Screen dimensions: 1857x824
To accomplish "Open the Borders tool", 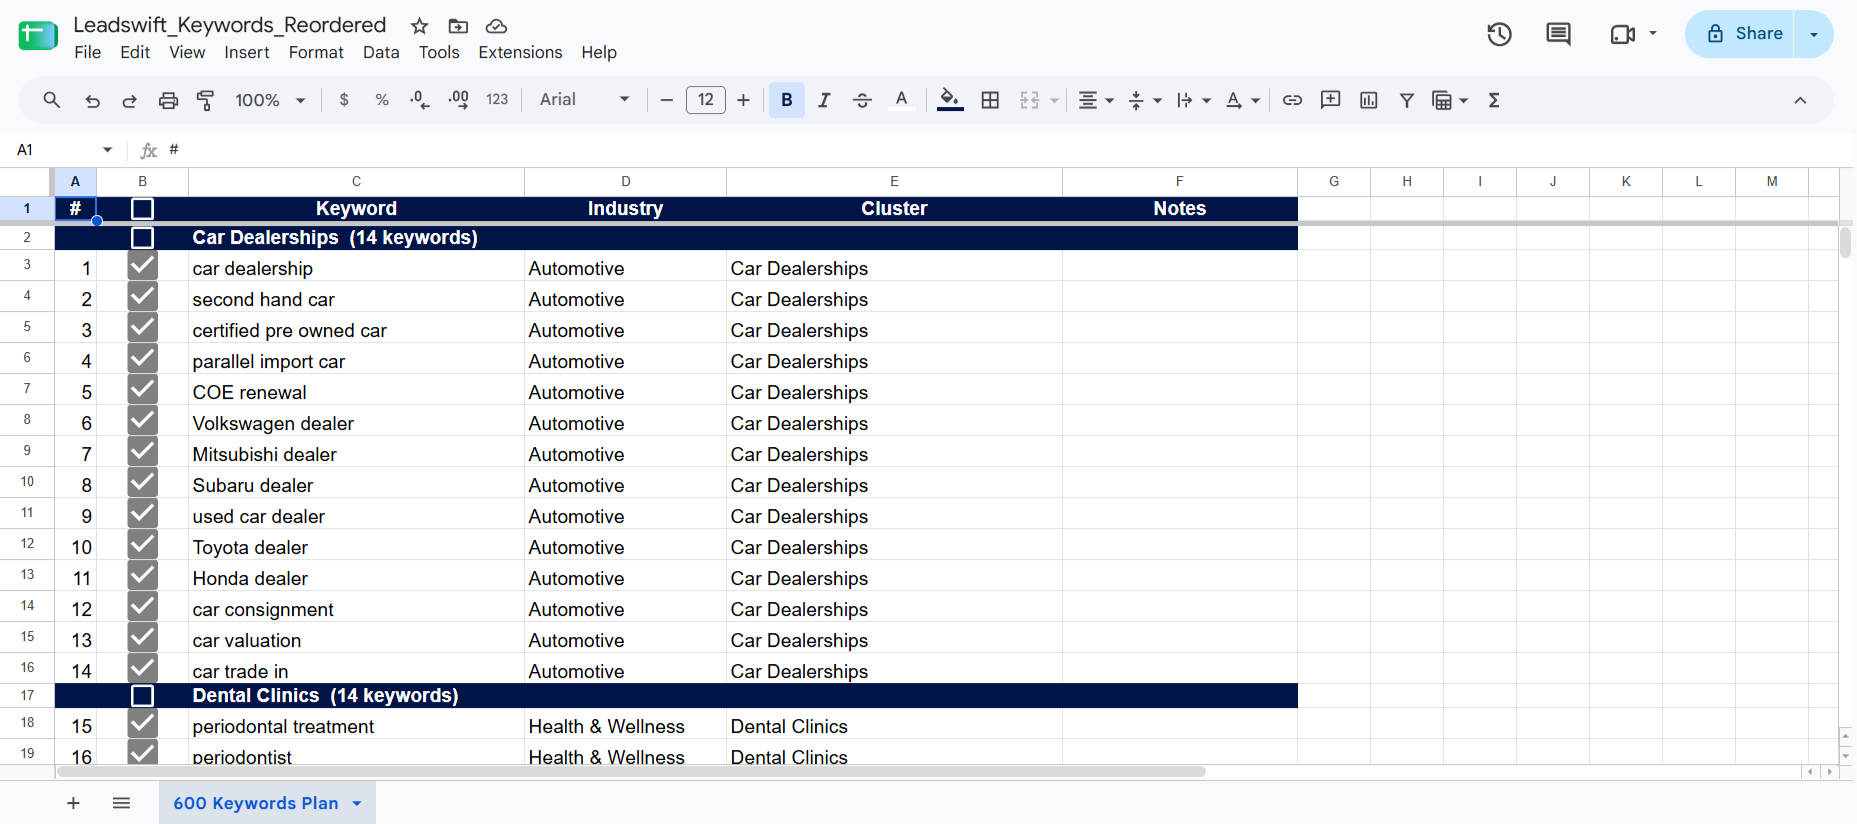I will pyautogui.click(x=990, y=100).
